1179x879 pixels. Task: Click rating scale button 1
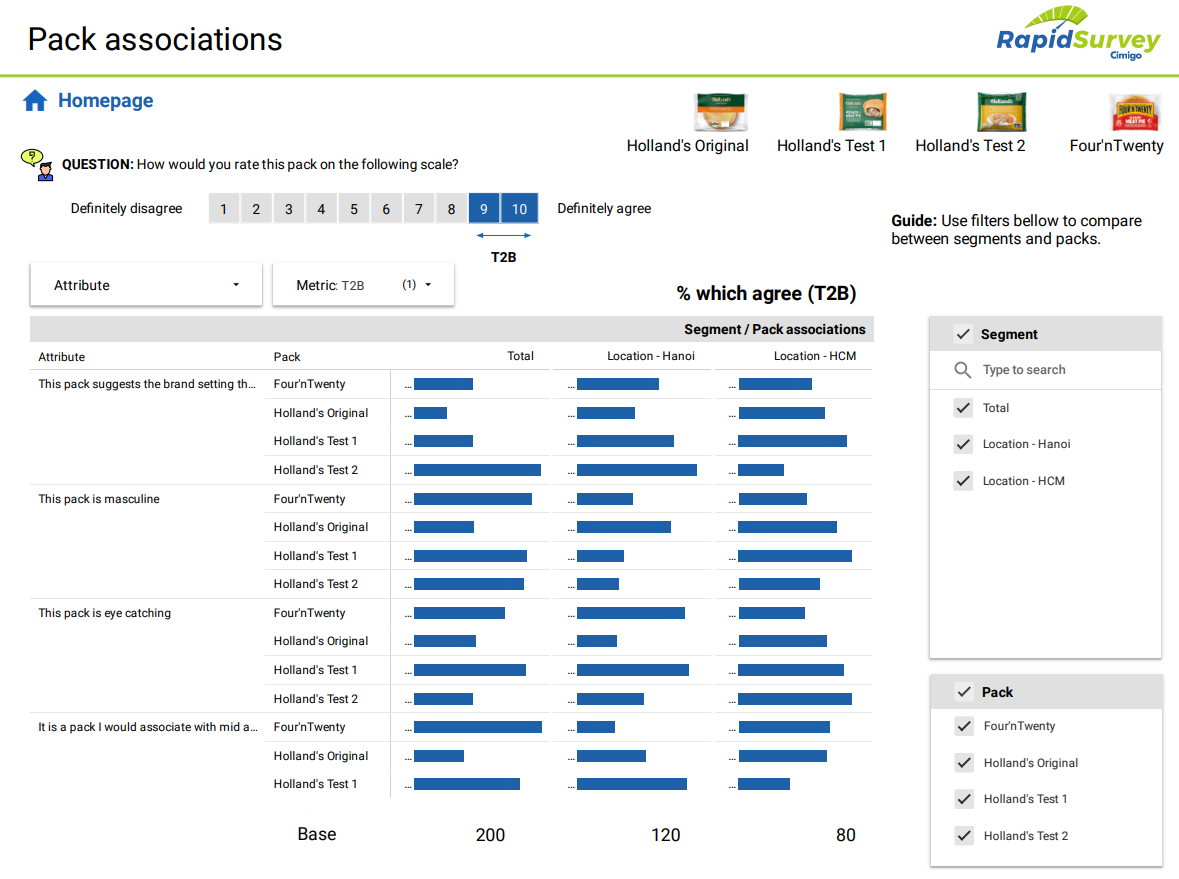pos(223,208)
